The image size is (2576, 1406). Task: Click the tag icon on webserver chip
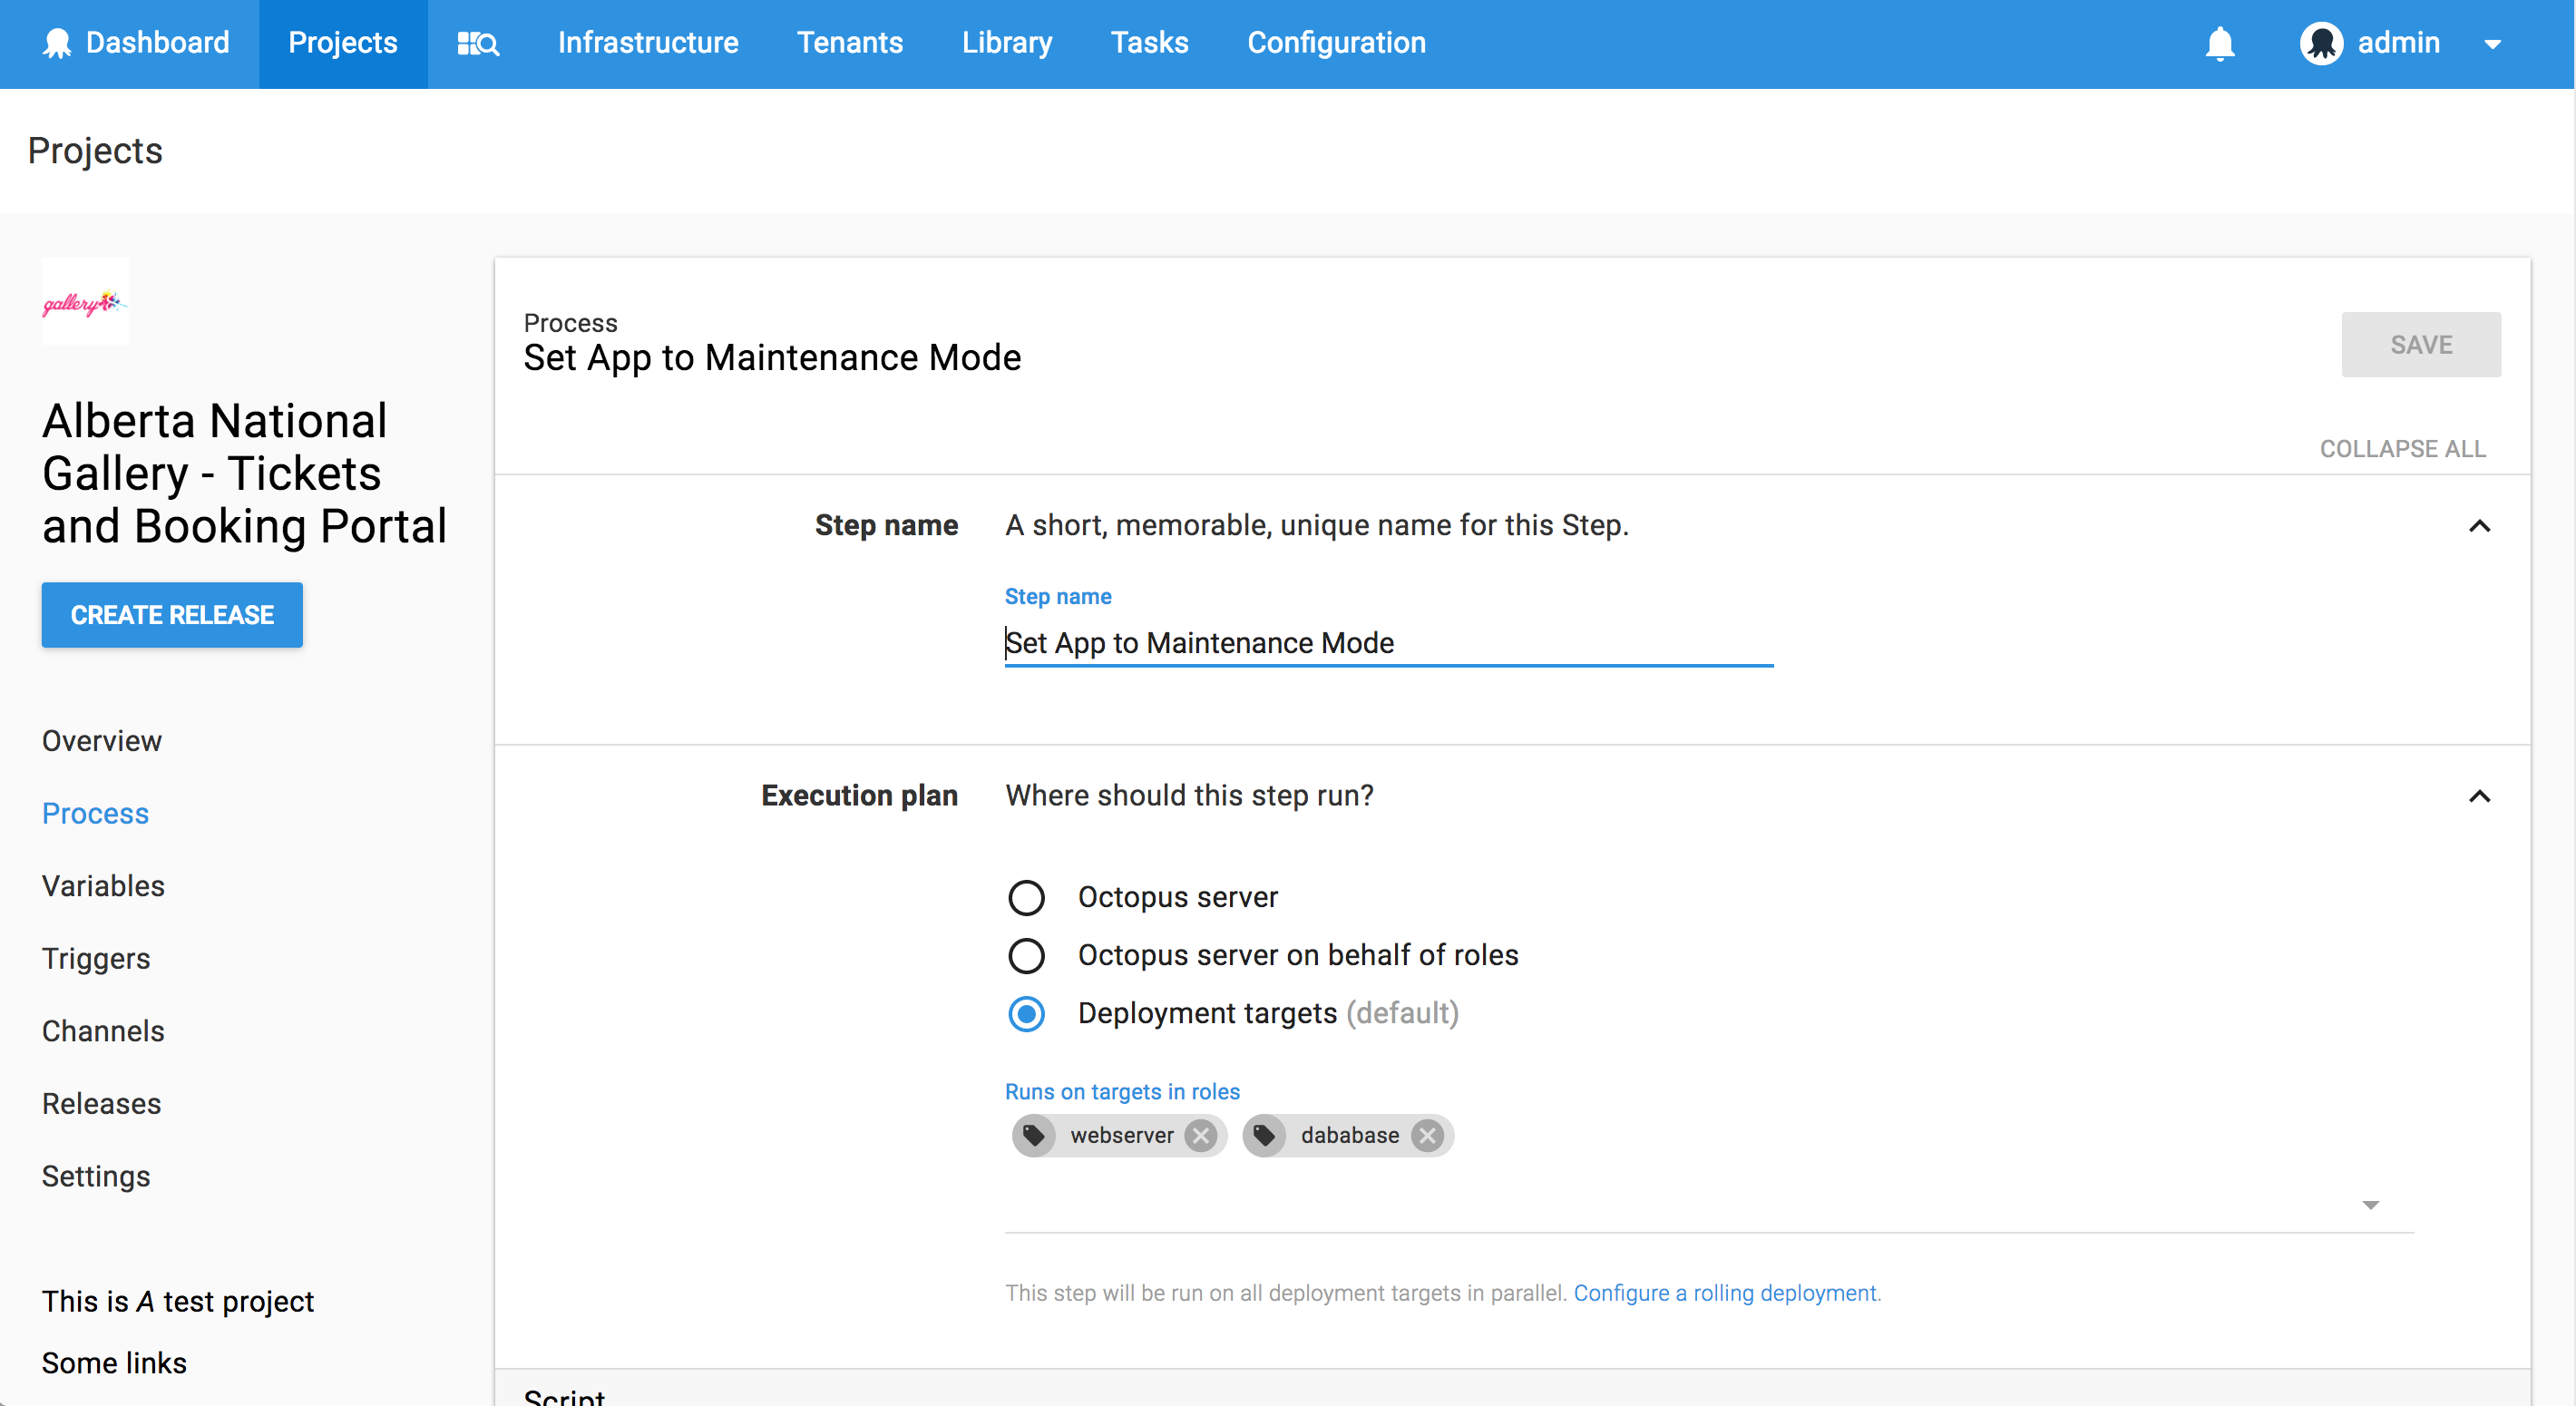1034,1135
